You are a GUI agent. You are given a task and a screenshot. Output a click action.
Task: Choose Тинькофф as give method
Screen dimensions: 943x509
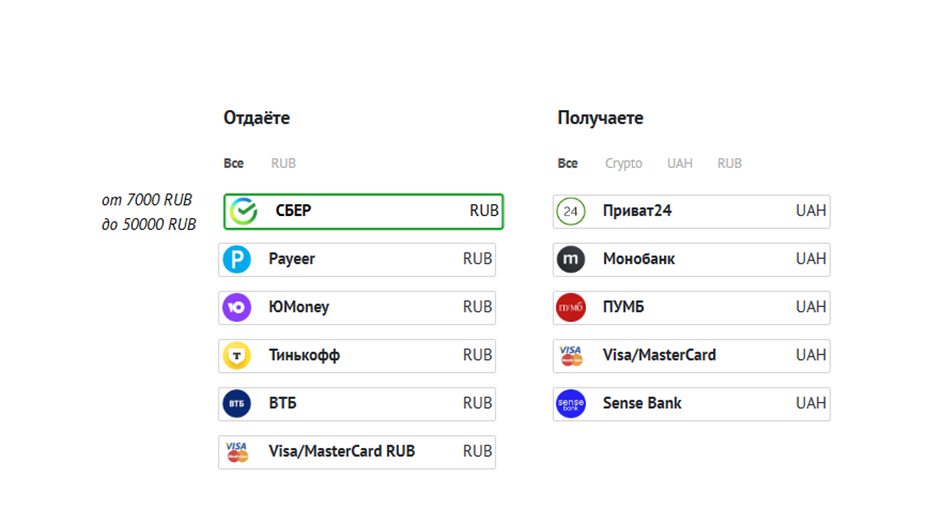tap(357, 356)
